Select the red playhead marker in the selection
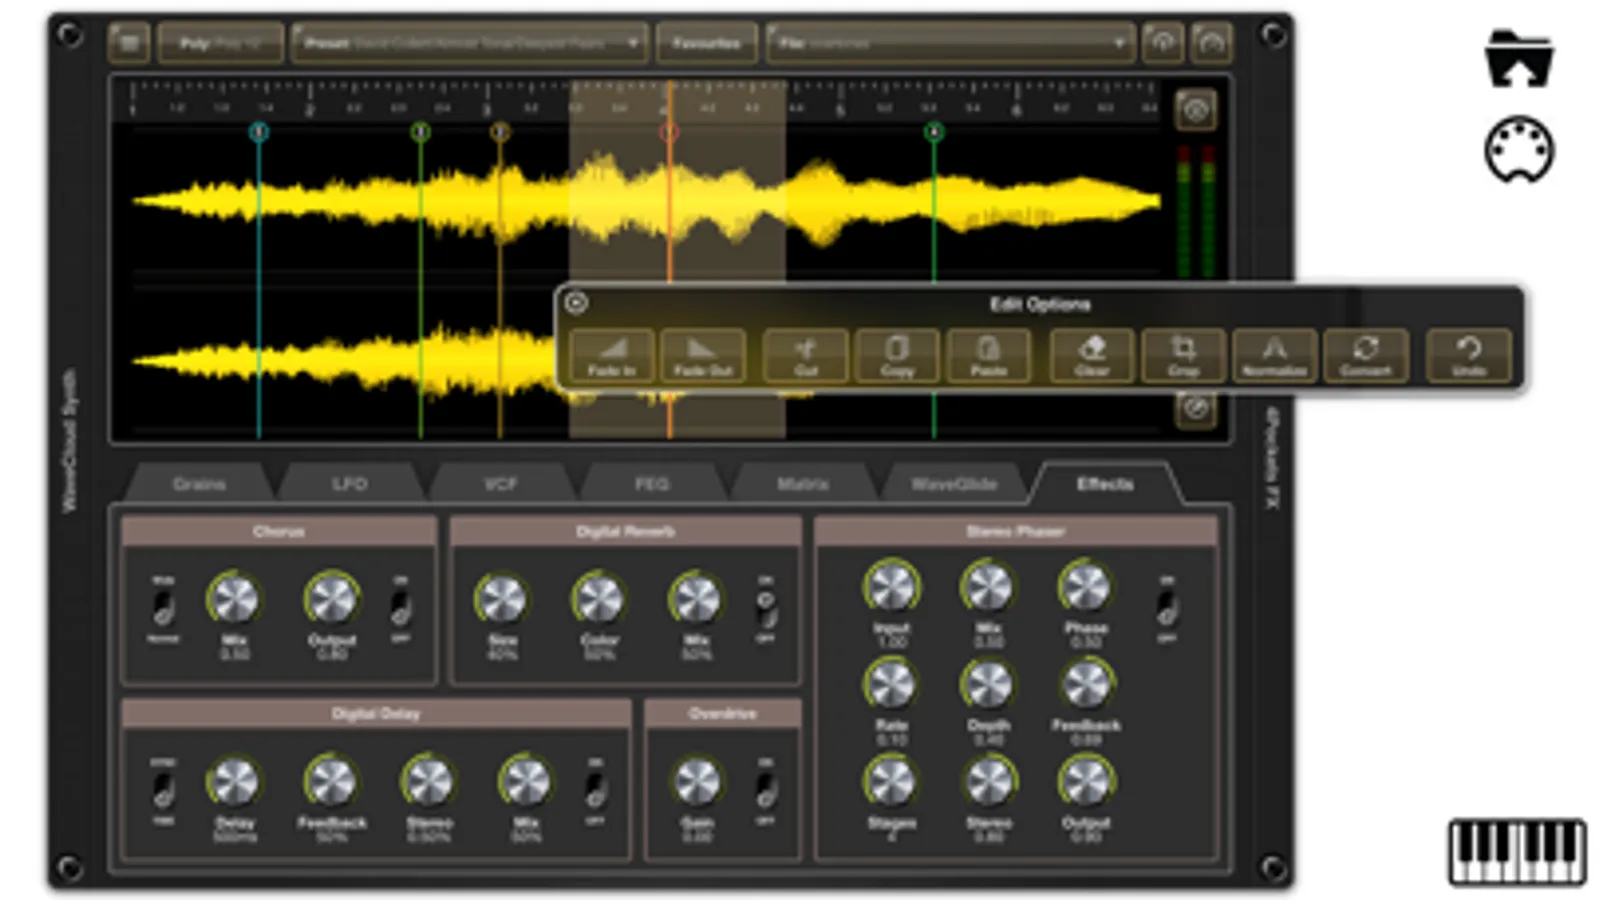Viewport: 1599px width, 900px height. pyautogui.click(x=670, y=131)
